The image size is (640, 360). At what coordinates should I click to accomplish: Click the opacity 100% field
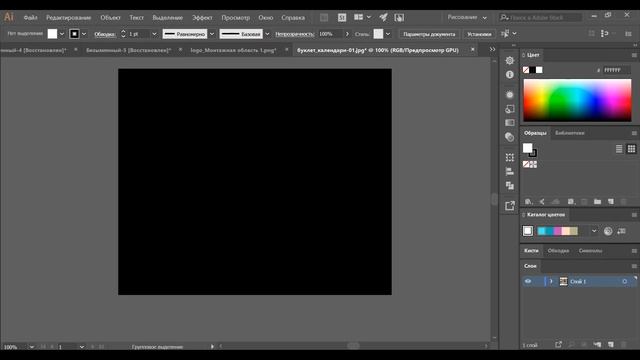click(x=330, y=34)
